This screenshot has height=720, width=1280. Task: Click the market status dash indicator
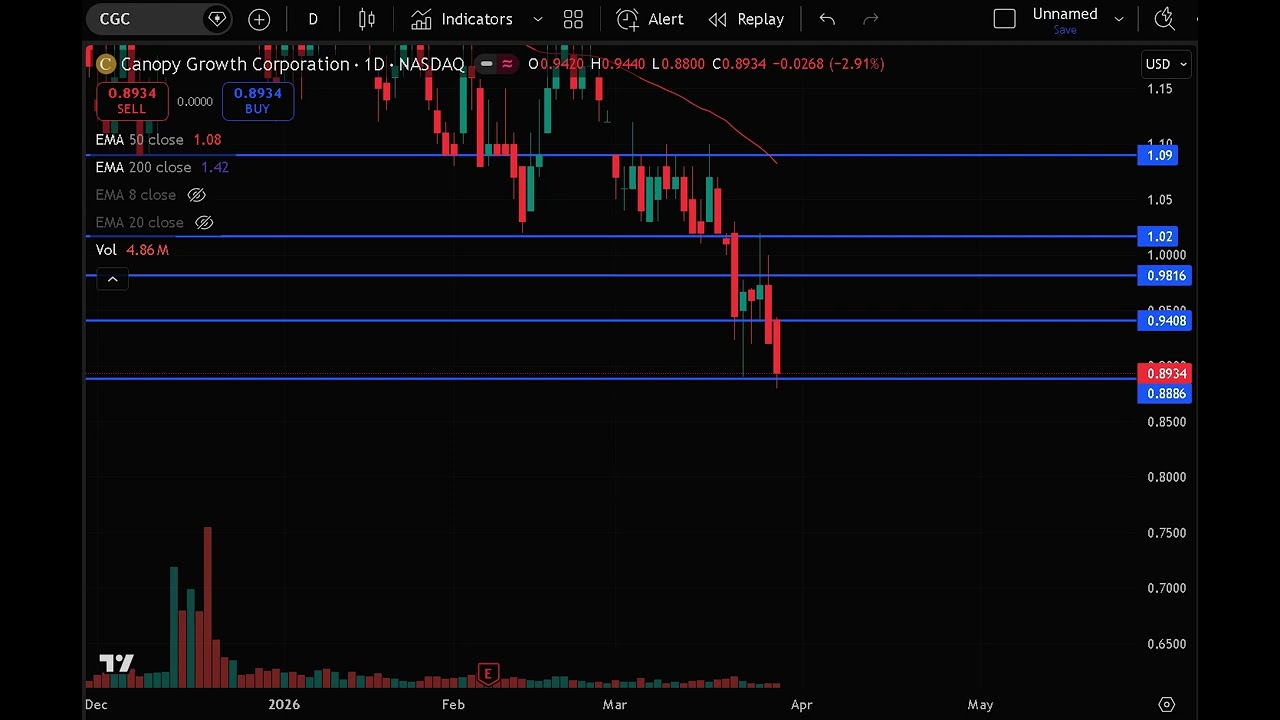(x=486, y=64)
